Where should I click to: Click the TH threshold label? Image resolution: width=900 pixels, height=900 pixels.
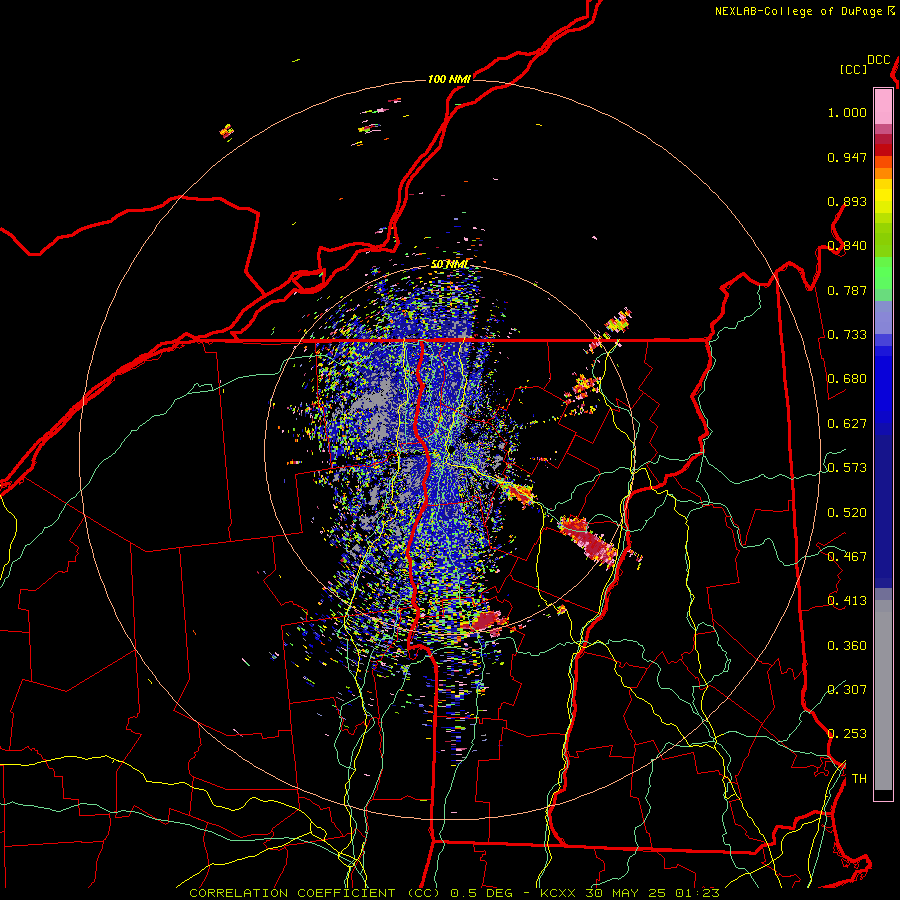click(859, 779)
